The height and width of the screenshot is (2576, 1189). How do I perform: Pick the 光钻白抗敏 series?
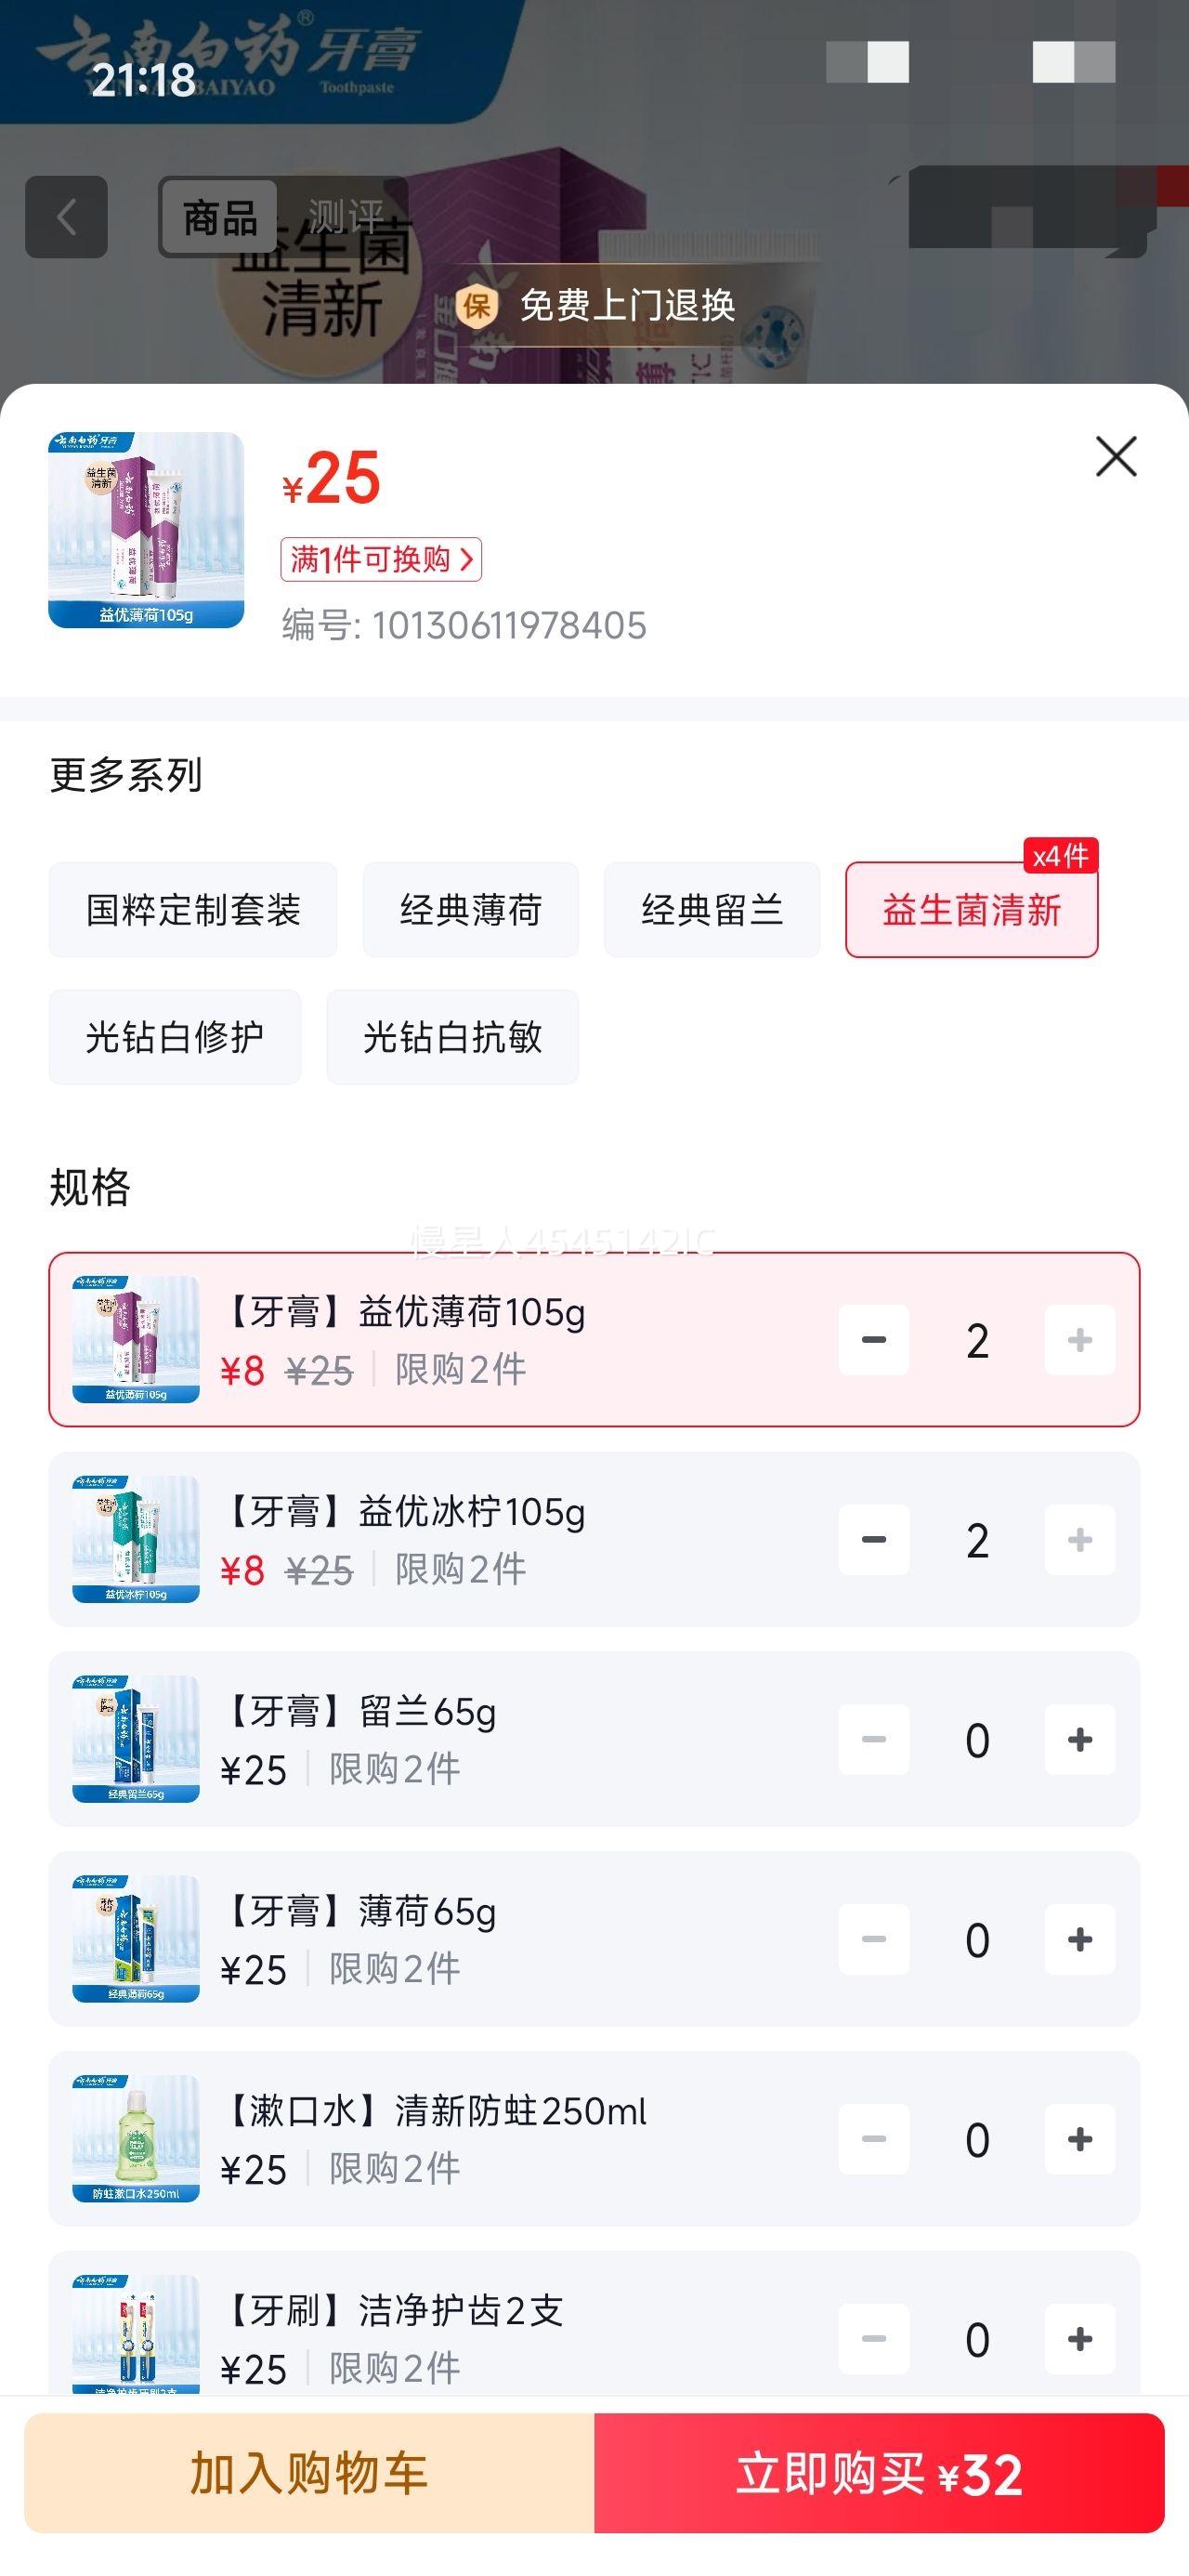452,1037
